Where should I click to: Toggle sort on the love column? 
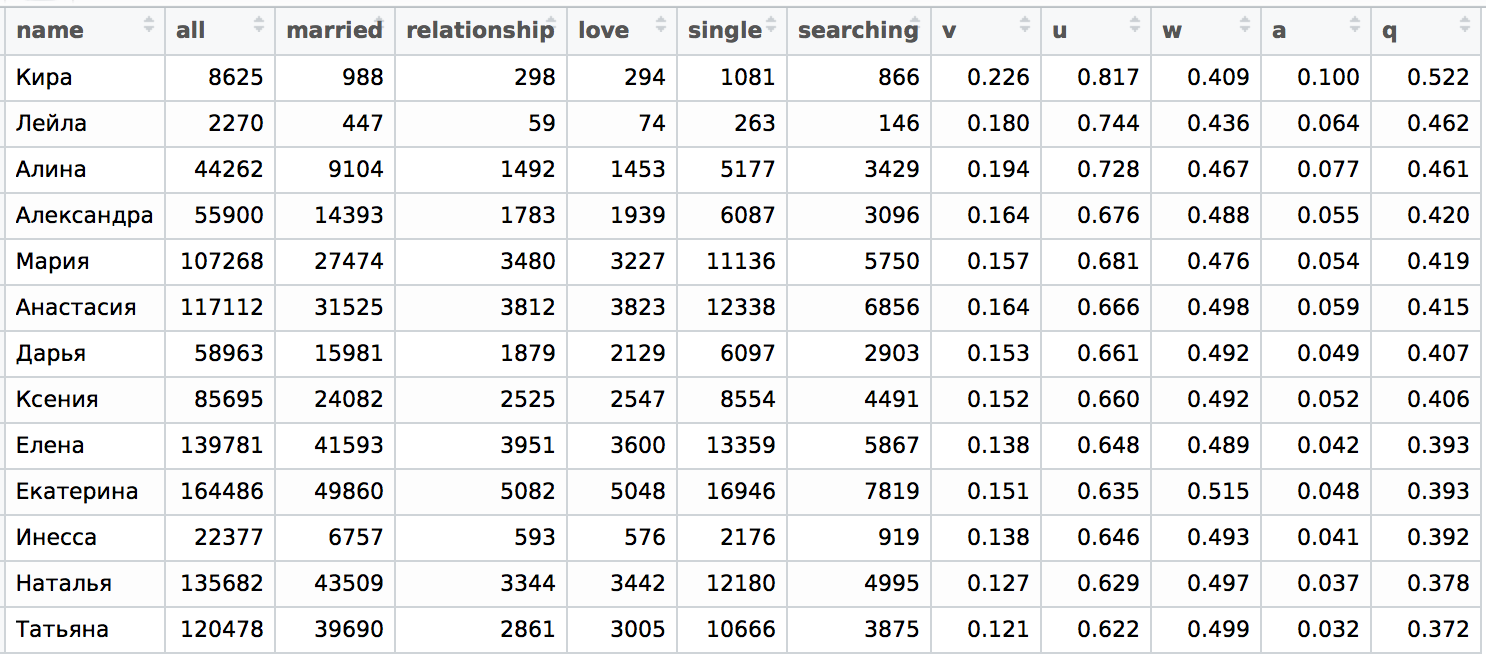point(662,25)
